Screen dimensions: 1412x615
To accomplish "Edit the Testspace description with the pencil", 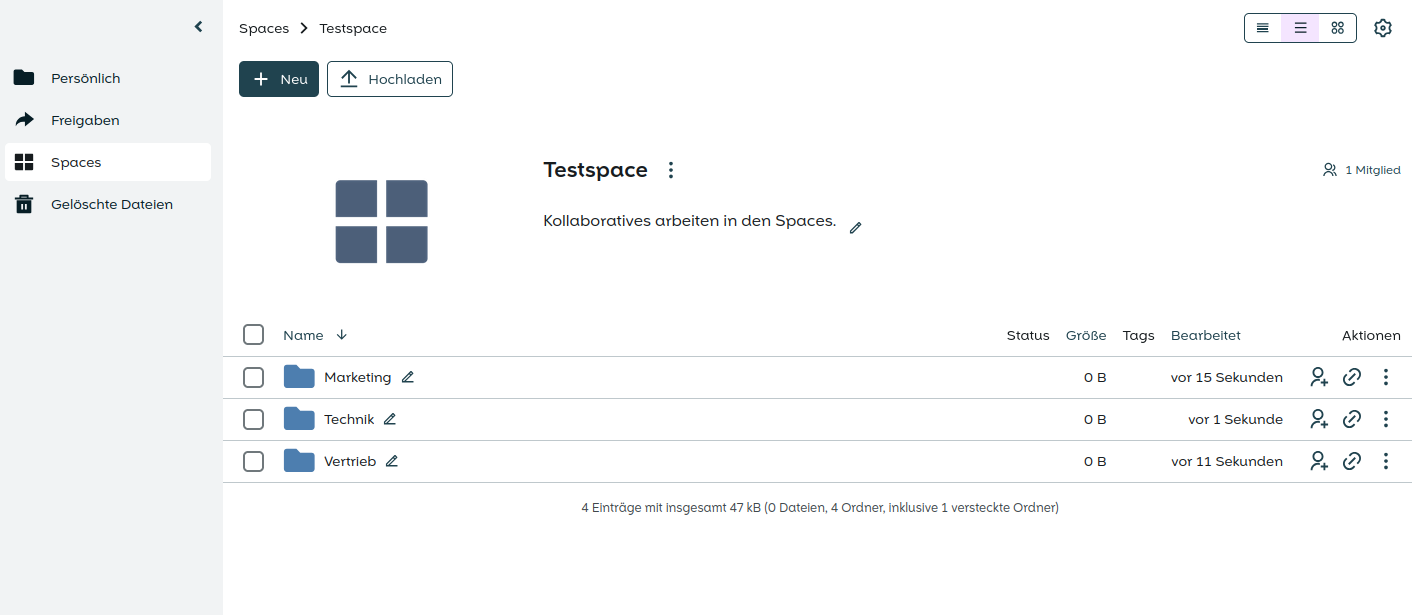I will coord(855,227).
